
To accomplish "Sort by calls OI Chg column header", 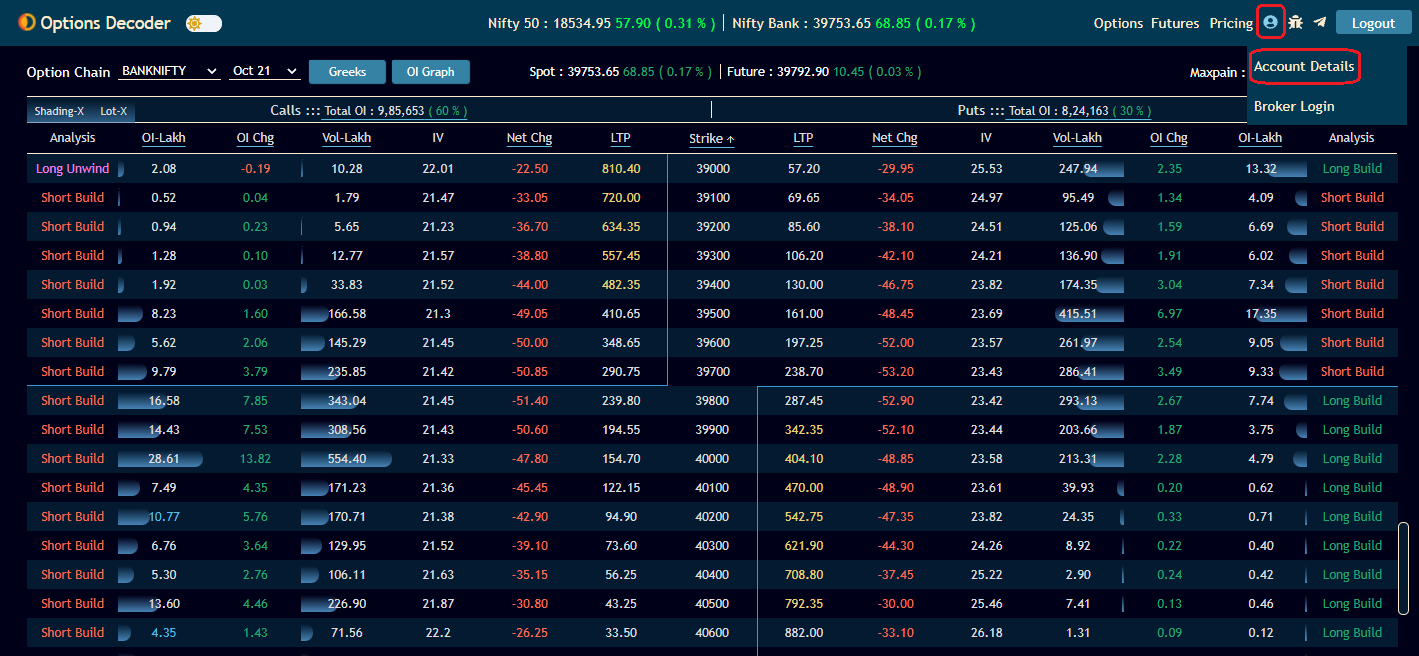I will point(255,138).
